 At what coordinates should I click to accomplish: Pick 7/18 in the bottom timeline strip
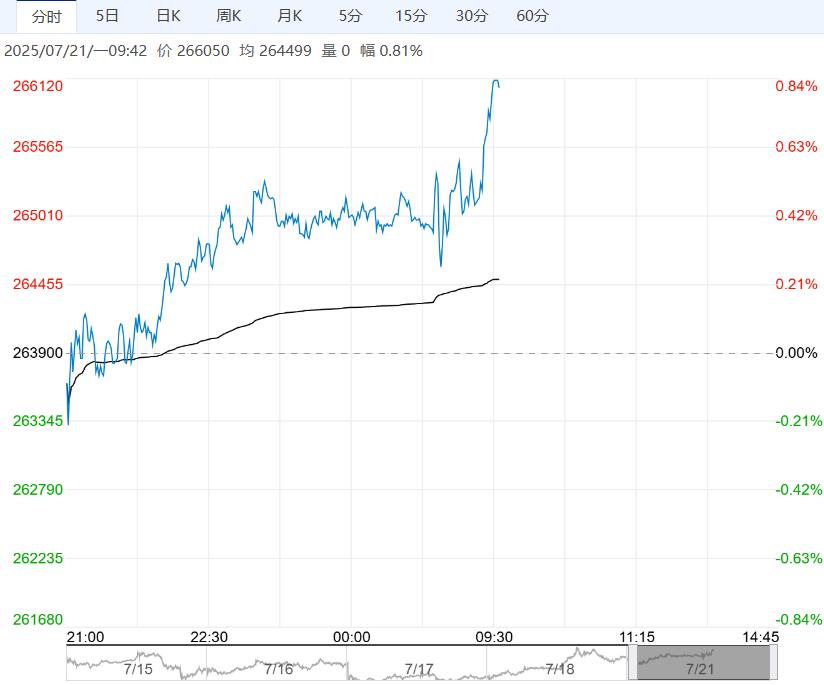560,668
